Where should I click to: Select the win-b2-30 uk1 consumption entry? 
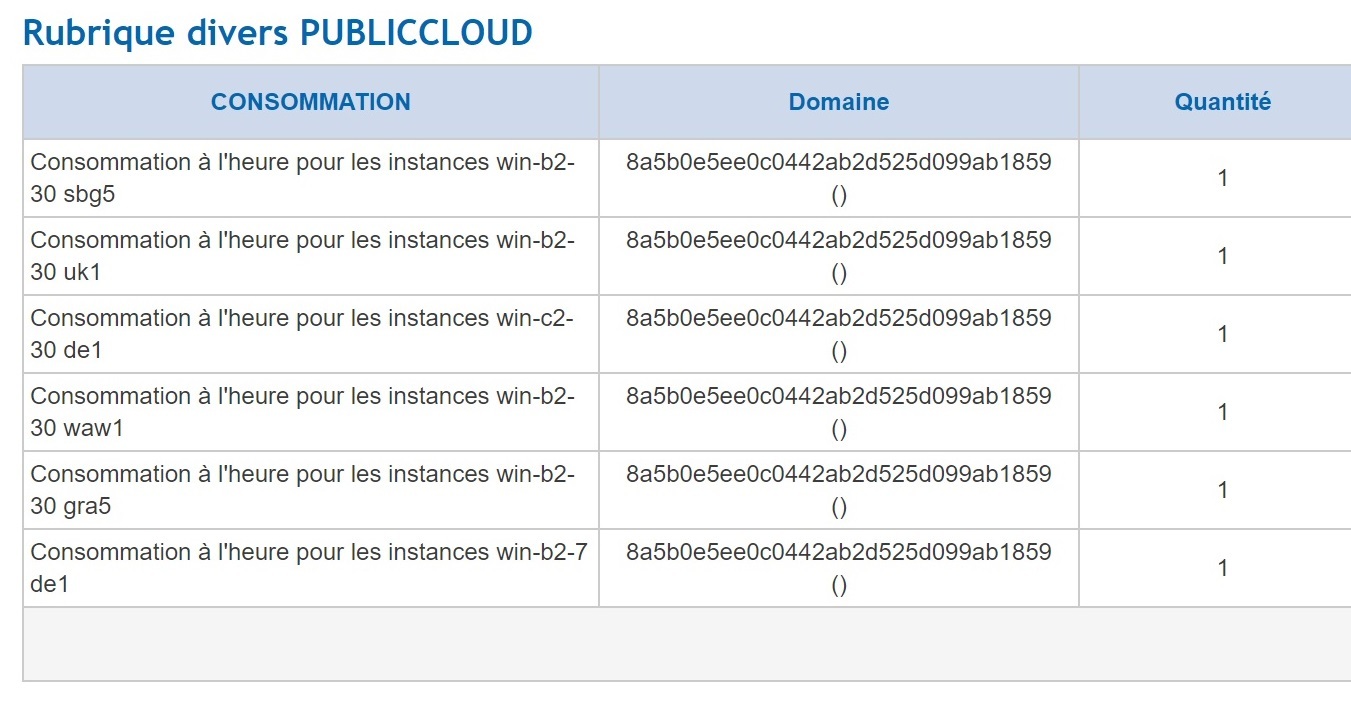pos(302,256)
